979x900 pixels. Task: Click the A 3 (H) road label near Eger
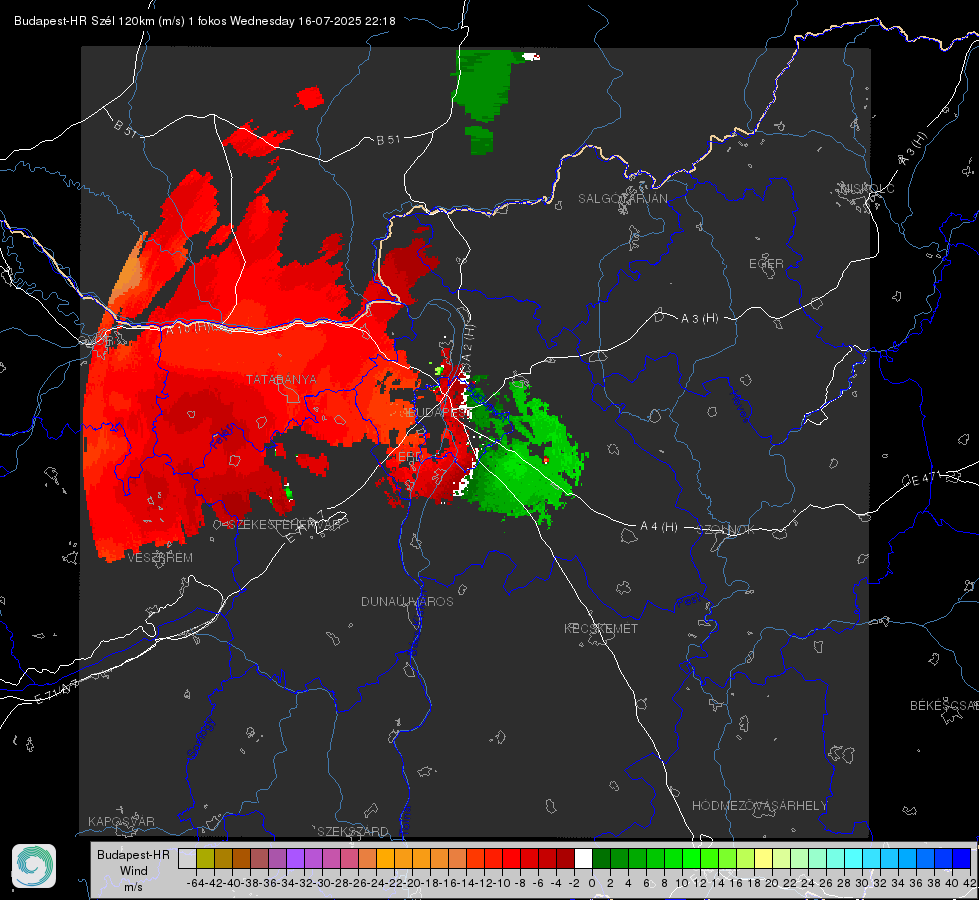point(699,318)
